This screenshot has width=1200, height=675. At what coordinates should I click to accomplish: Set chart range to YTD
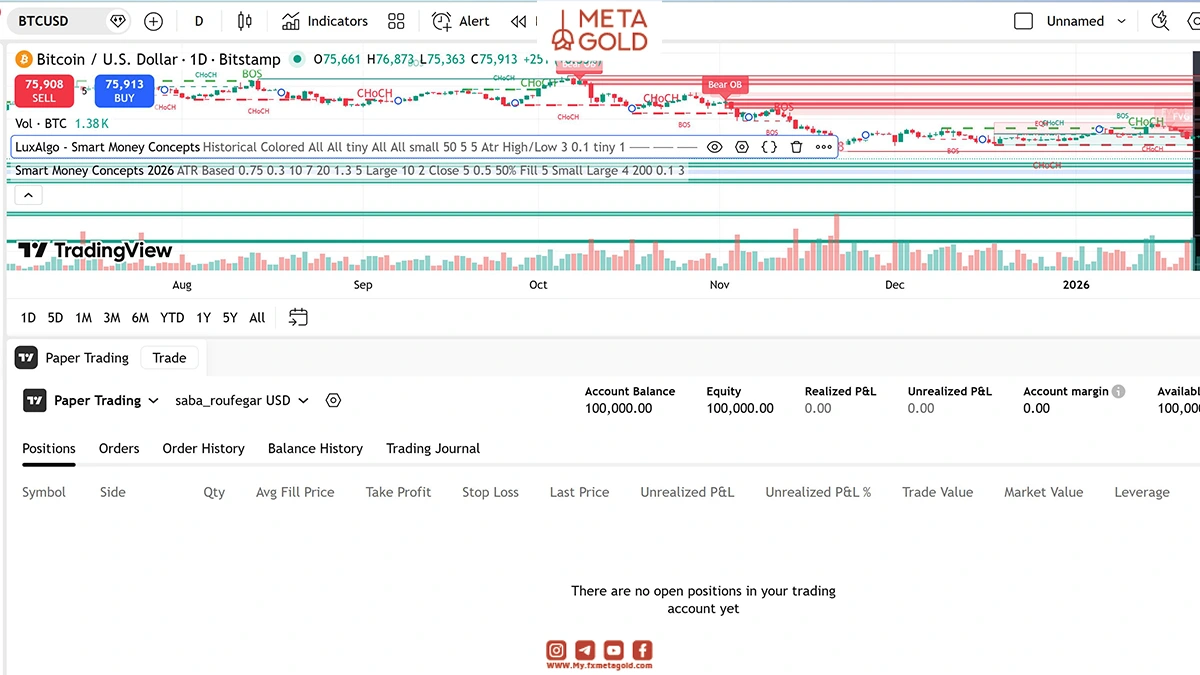(x=172, y=318)
